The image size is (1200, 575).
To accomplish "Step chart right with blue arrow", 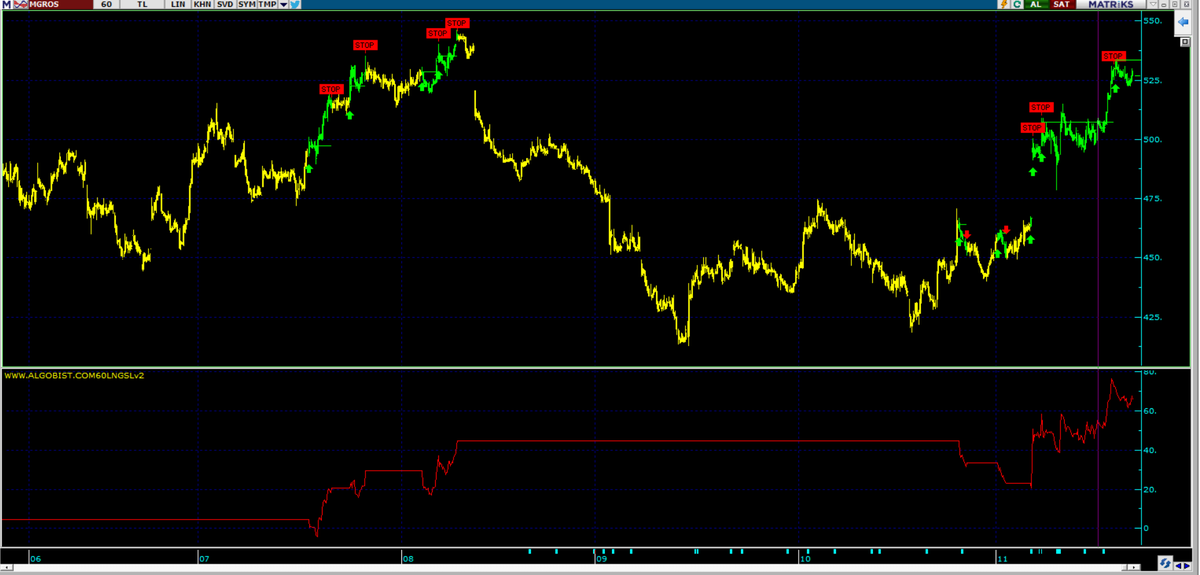I will [1187, 566].
